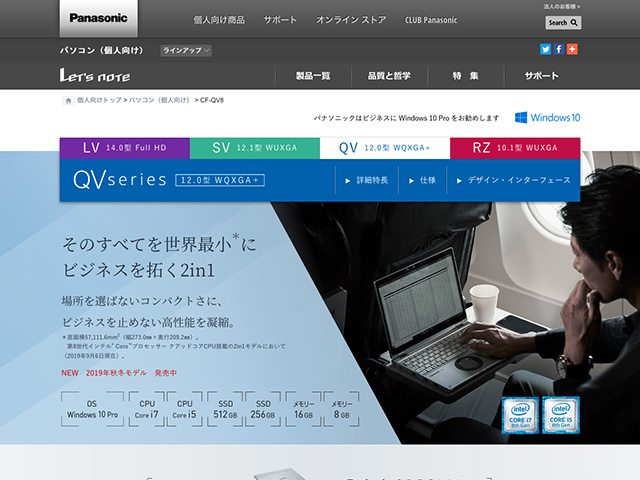Click the Intel Core i5 badge
This screenshot has width=640, height=480.
pos(561,415)
